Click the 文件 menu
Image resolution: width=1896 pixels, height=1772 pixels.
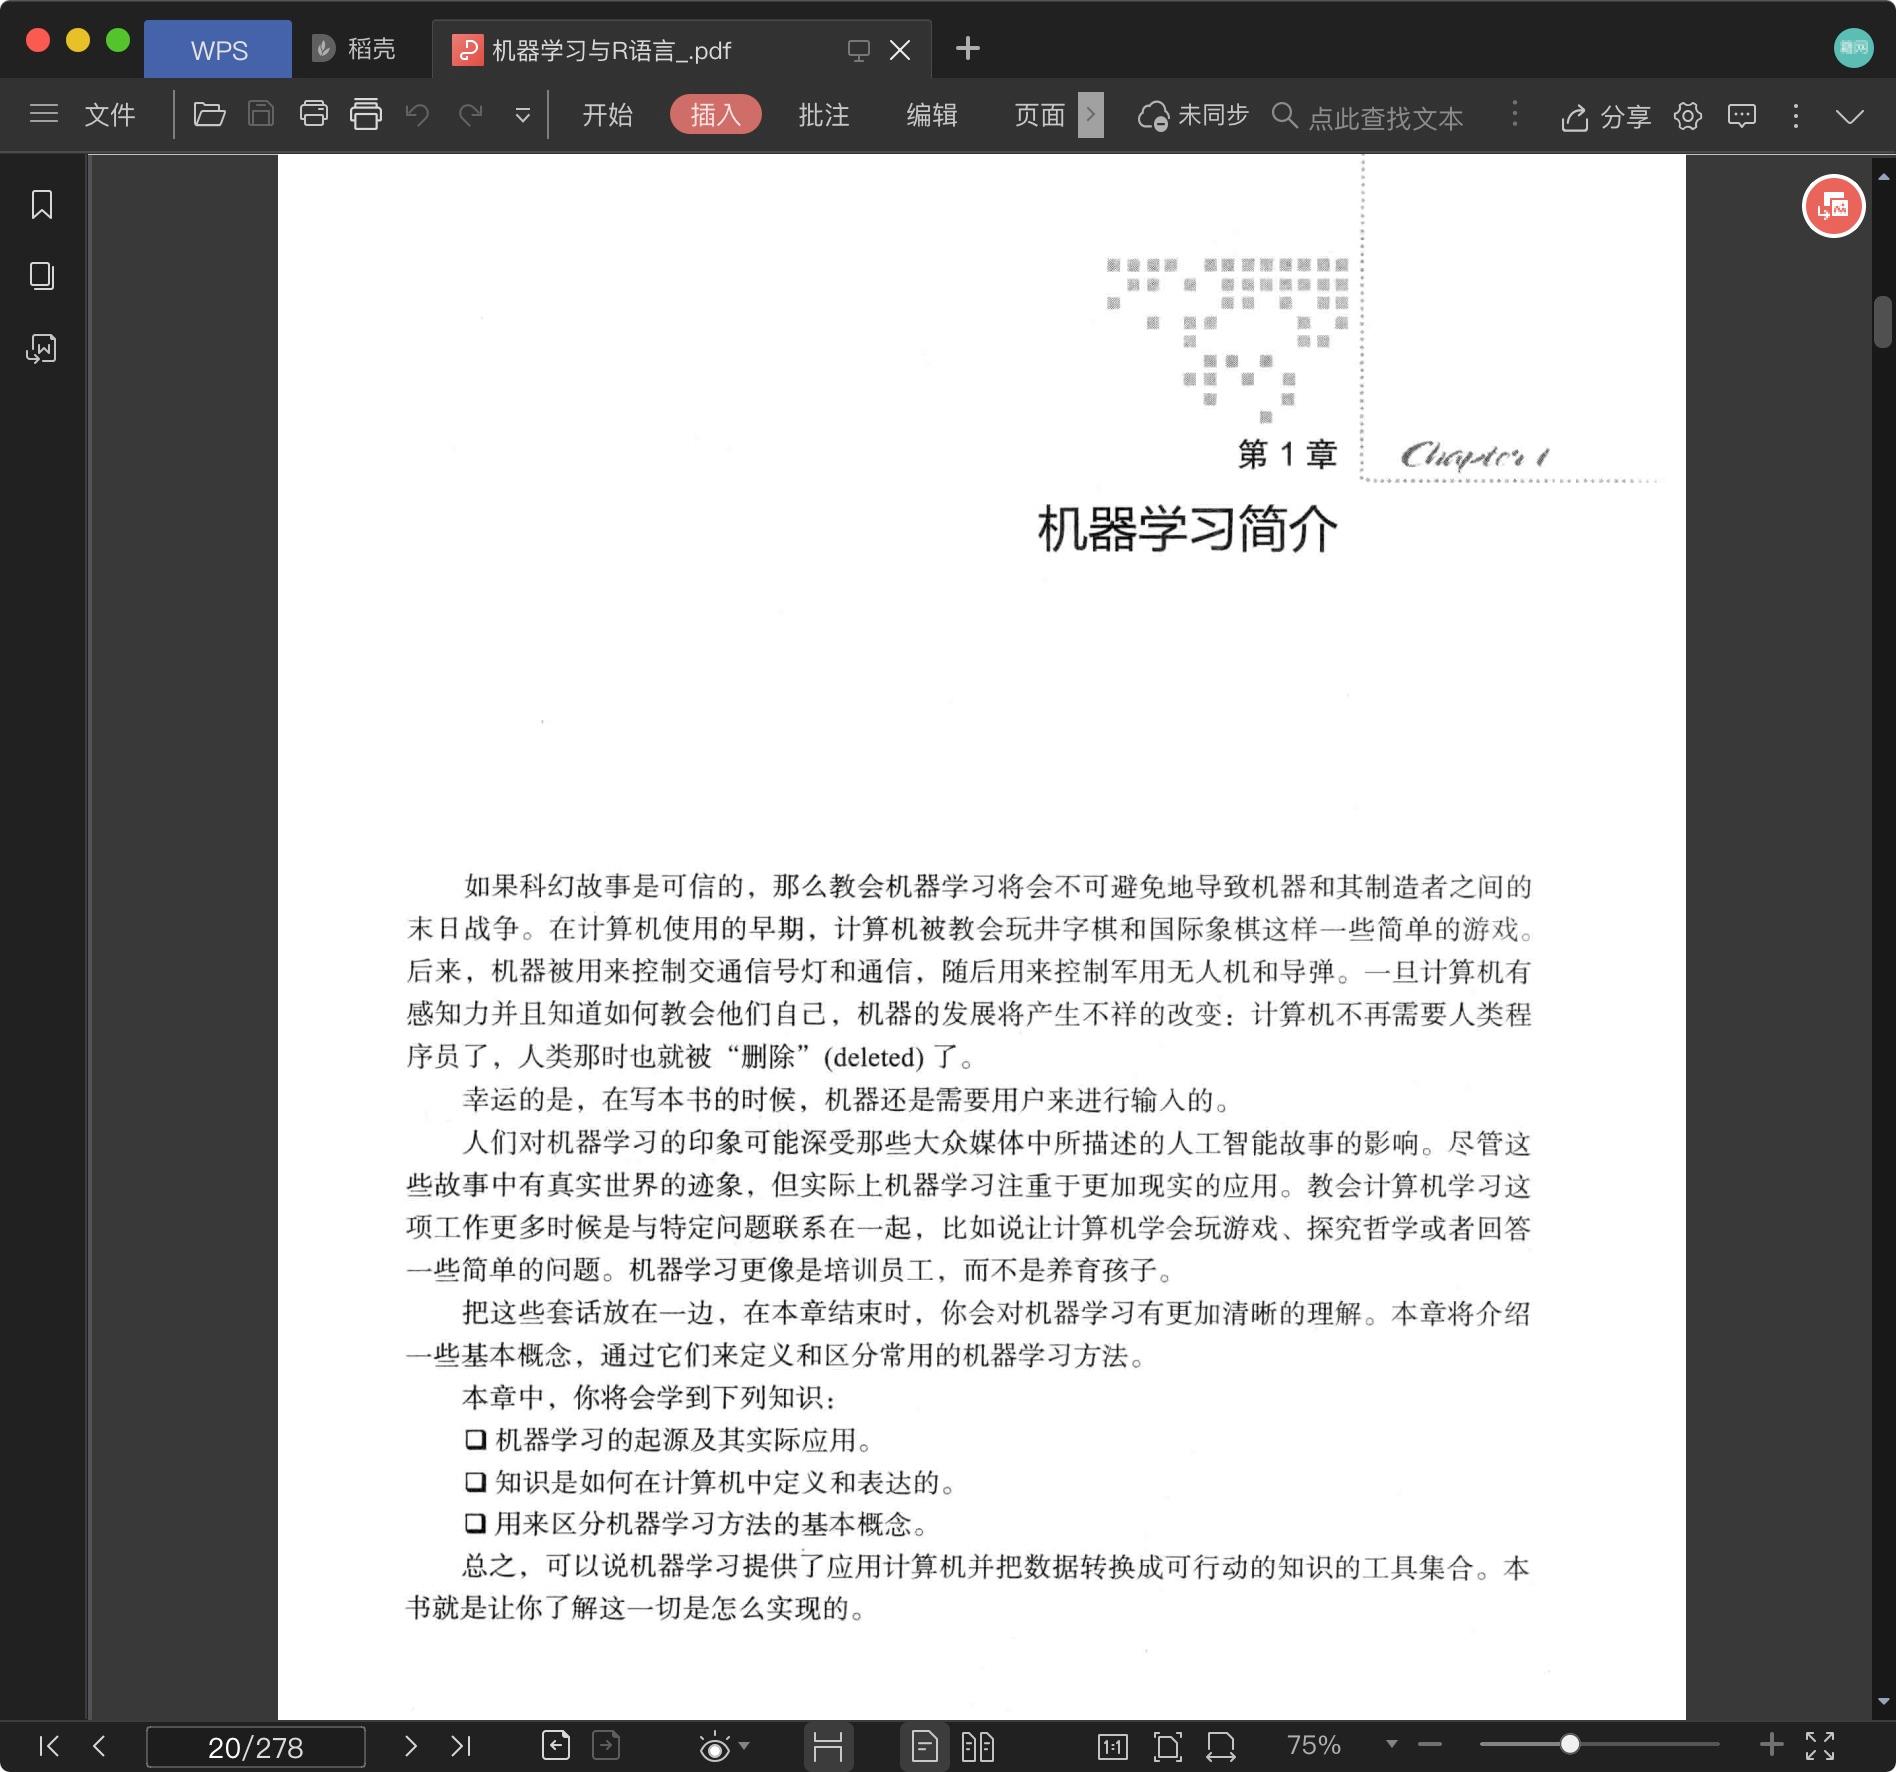pyautogui.click(x=110, y=115)
